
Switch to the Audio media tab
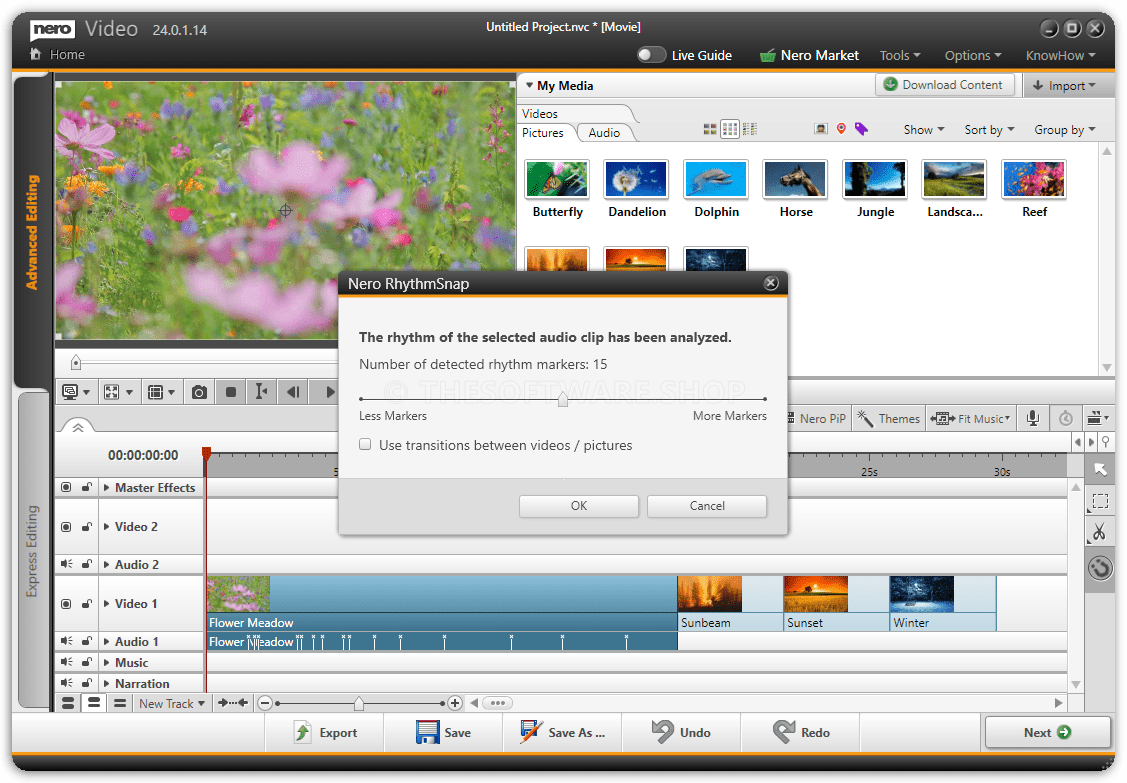pyautogui.click(x=604, y=133)
